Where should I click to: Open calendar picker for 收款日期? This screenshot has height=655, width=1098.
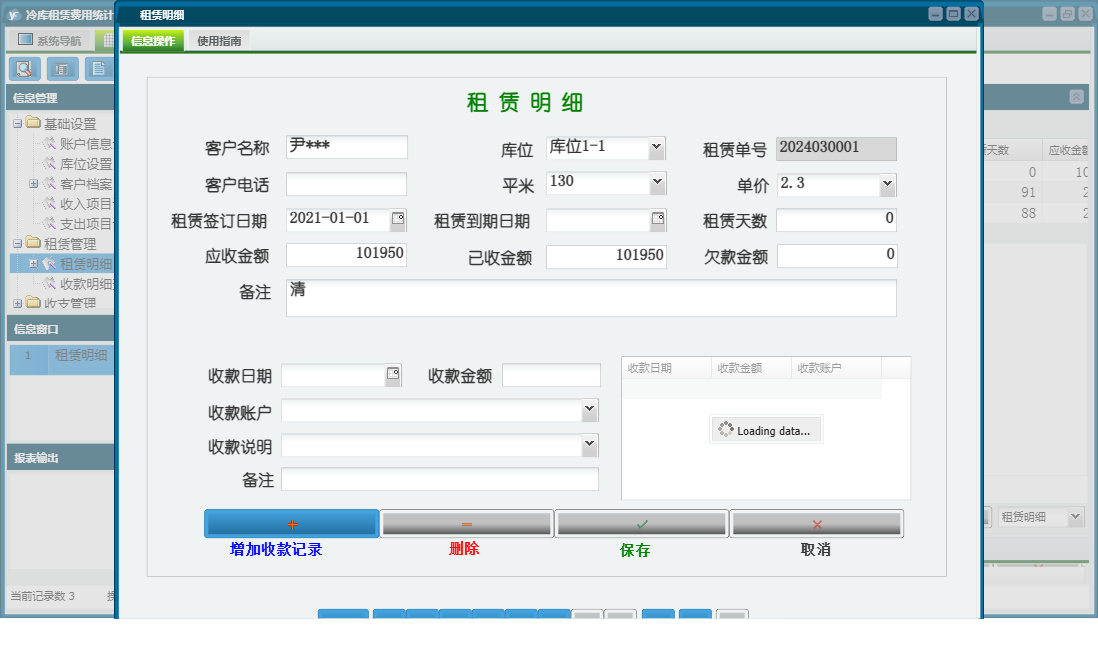(393, 375)
